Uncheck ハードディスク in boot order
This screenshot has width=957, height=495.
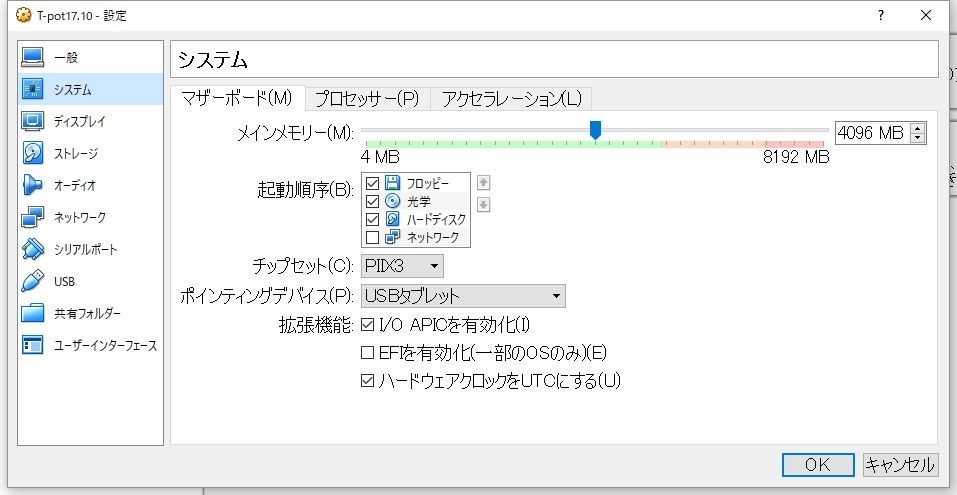pos(372,219)
